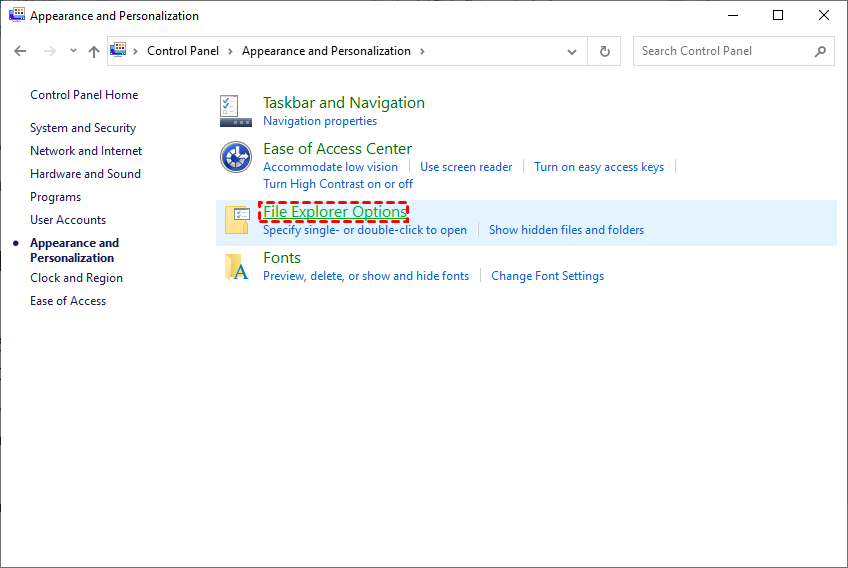
Task: Select Appearance and Personalization in sidebar
Action: pyautogui.click(x=74, y=250)
